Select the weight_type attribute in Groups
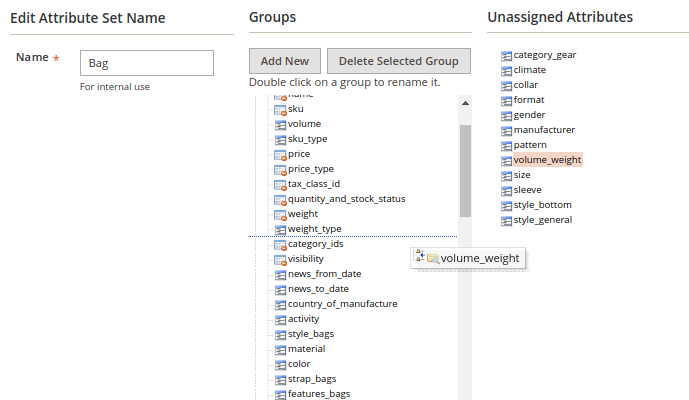The height and width of the screenshot is (400, 689). [314, 229]
